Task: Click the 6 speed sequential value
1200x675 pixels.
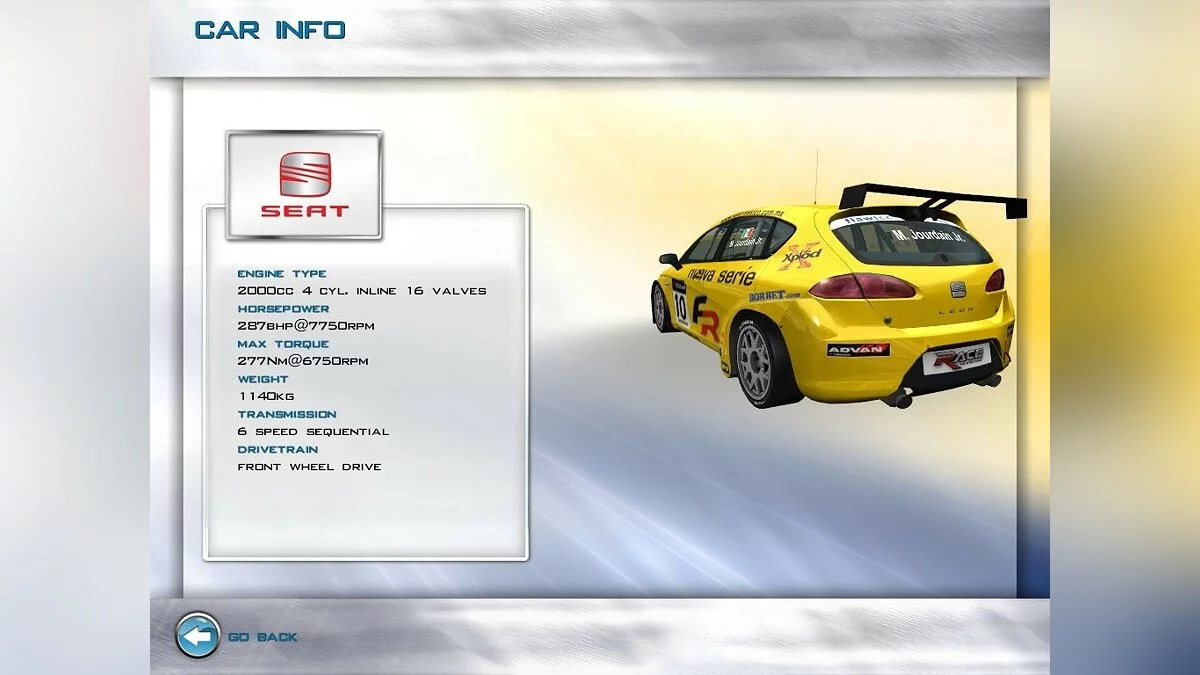Action: pos(313,432)
